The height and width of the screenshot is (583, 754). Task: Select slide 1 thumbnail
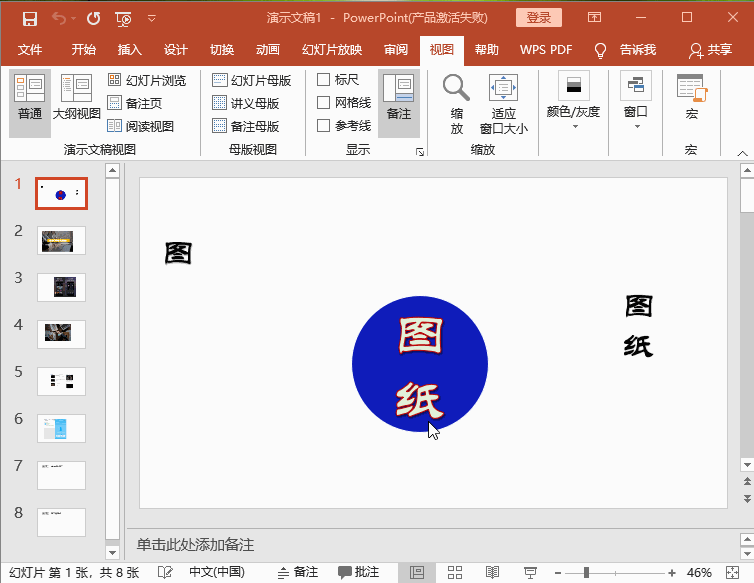(61, 193)
